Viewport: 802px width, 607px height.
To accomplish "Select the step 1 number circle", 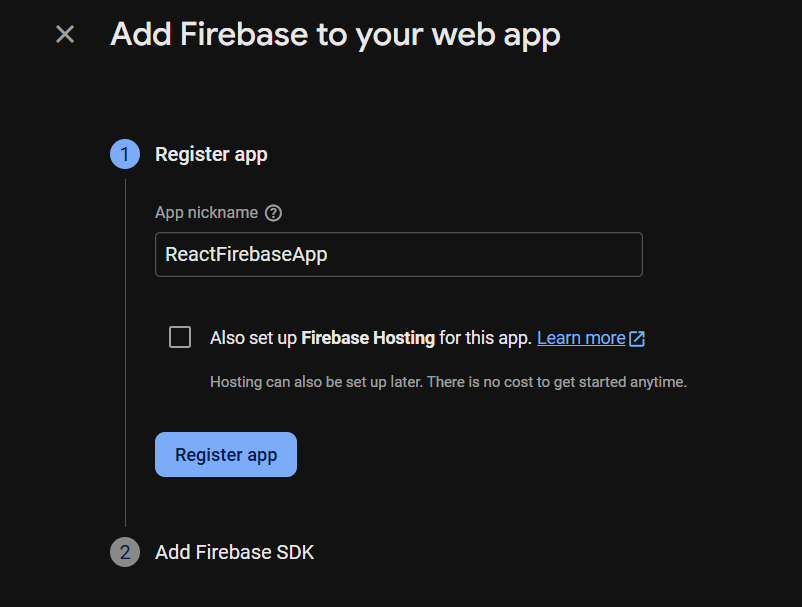I will 125,154.
